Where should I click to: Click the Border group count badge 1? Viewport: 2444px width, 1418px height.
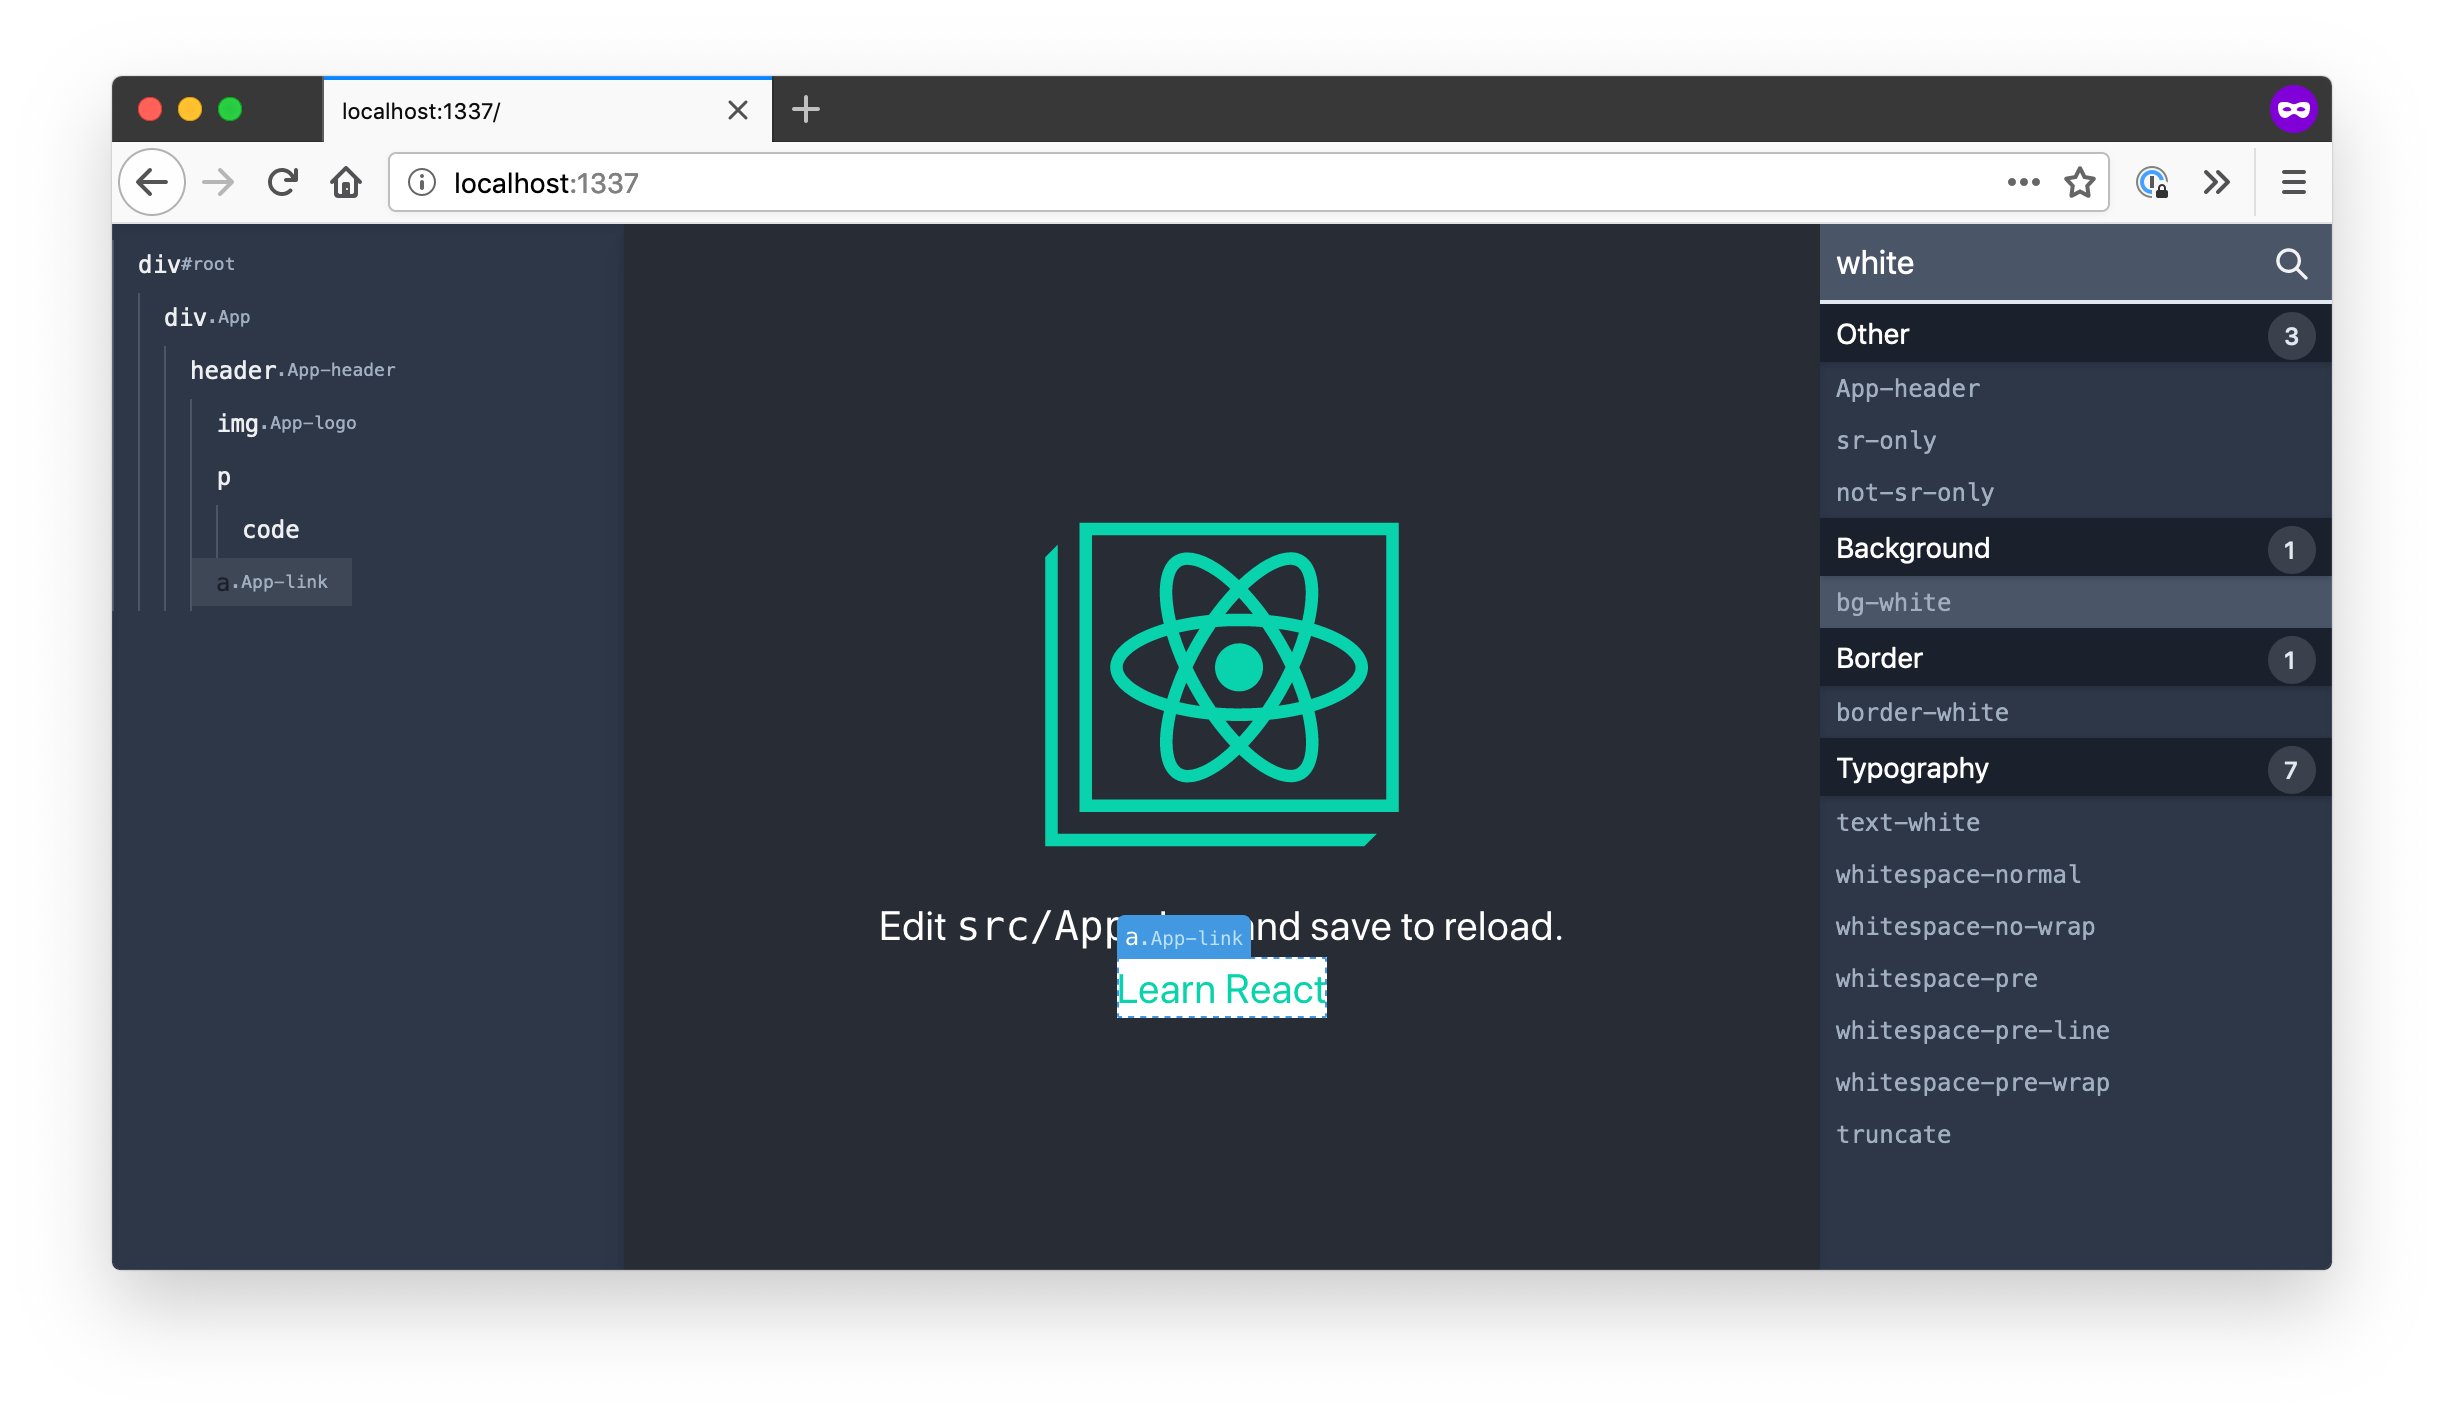(2291, 660)
